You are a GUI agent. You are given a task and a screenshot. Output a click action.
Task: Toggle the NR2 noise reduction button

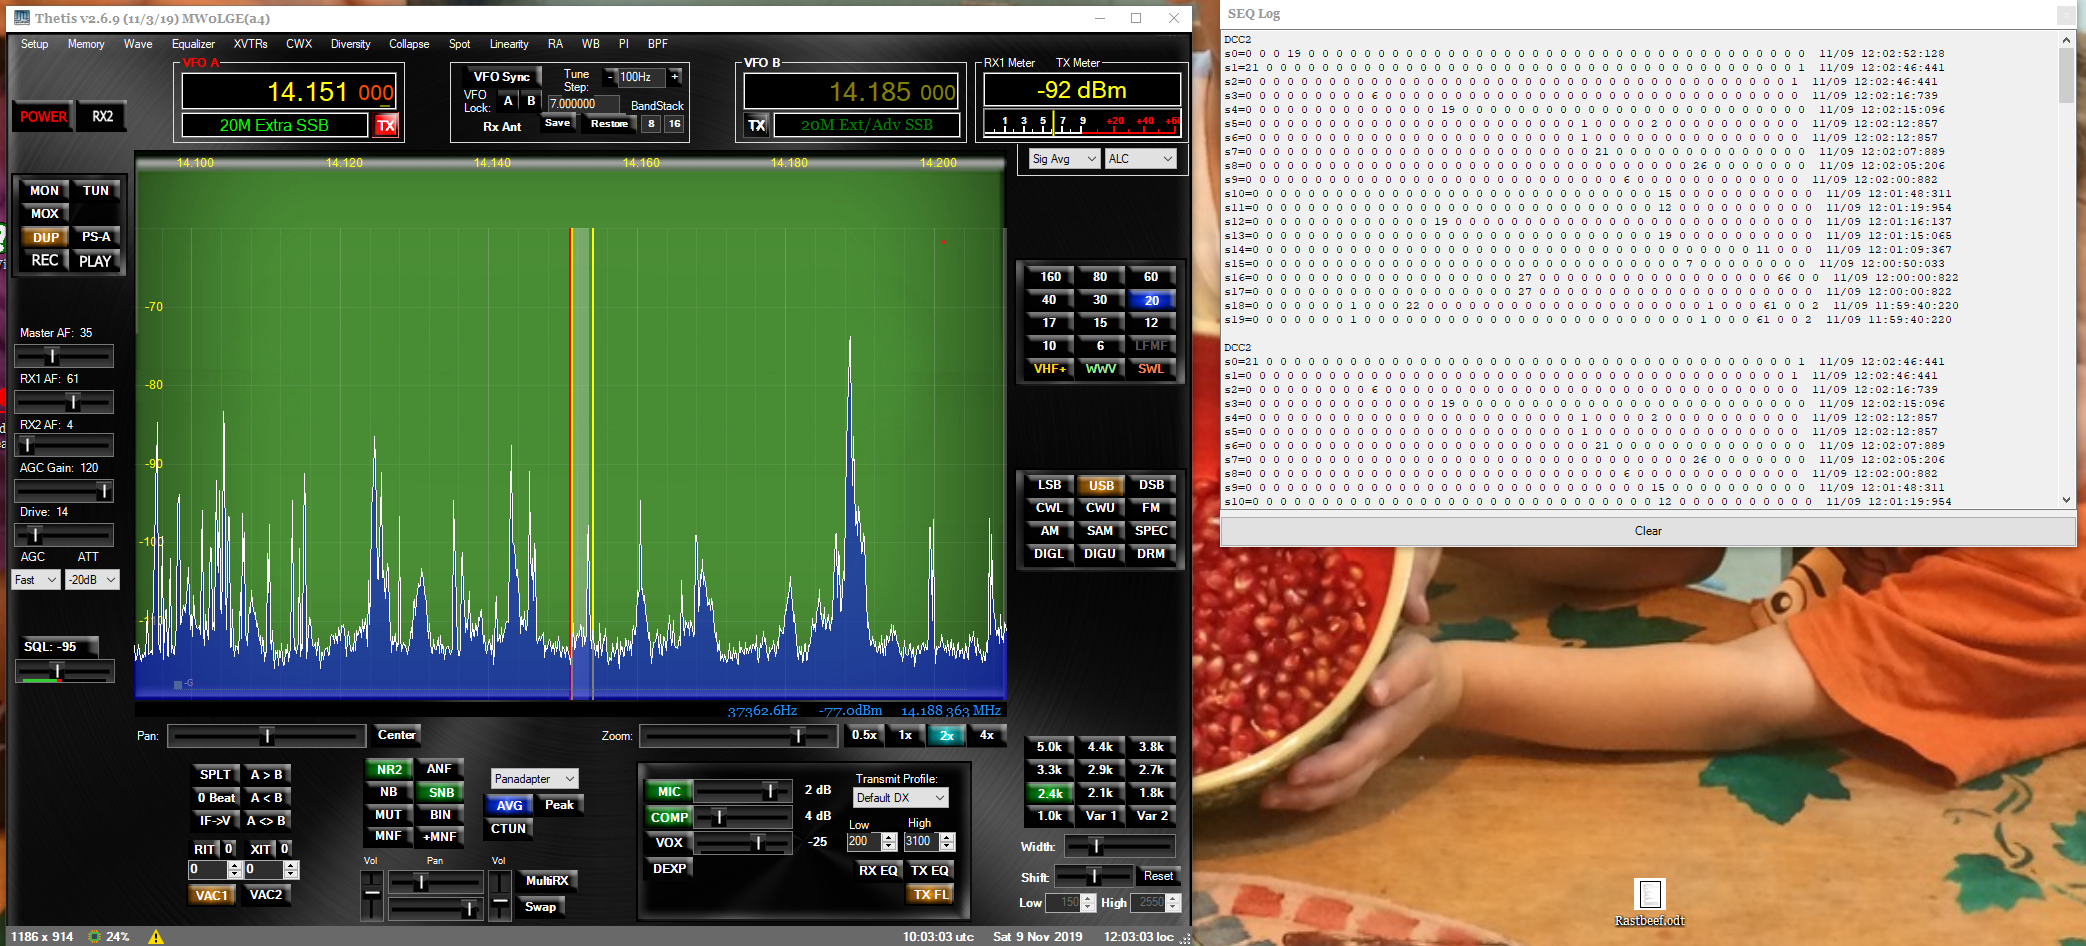coord(389,769)
